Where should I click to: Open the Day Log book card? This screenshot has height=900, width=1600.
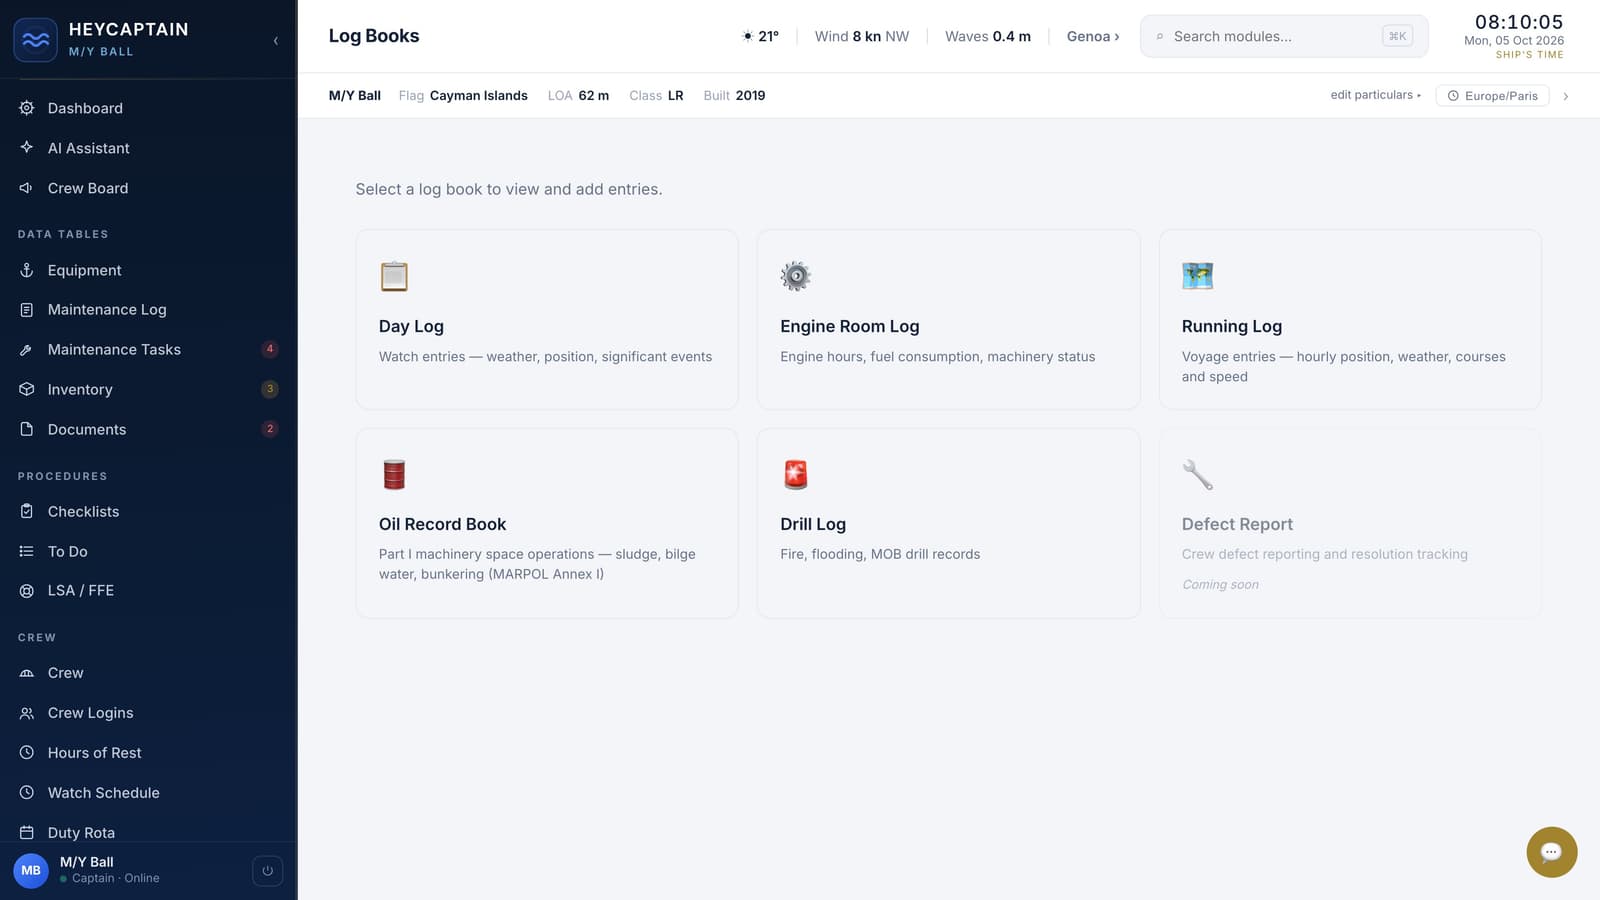(x=547, y=319)
